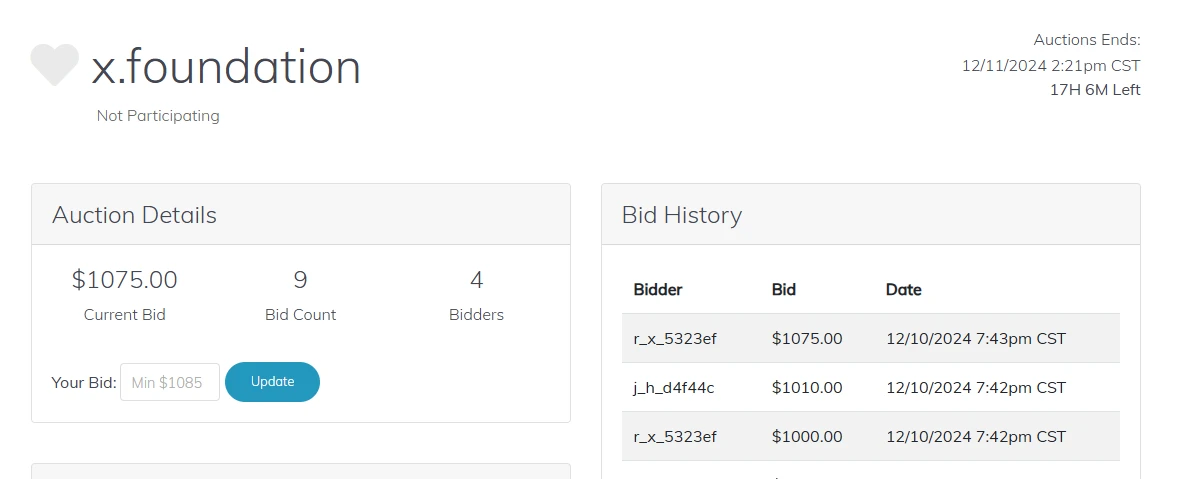Click the Auction Details panel header
Image resolution: width=1203 pixels, height=479 pixels.
pos(134,215)
